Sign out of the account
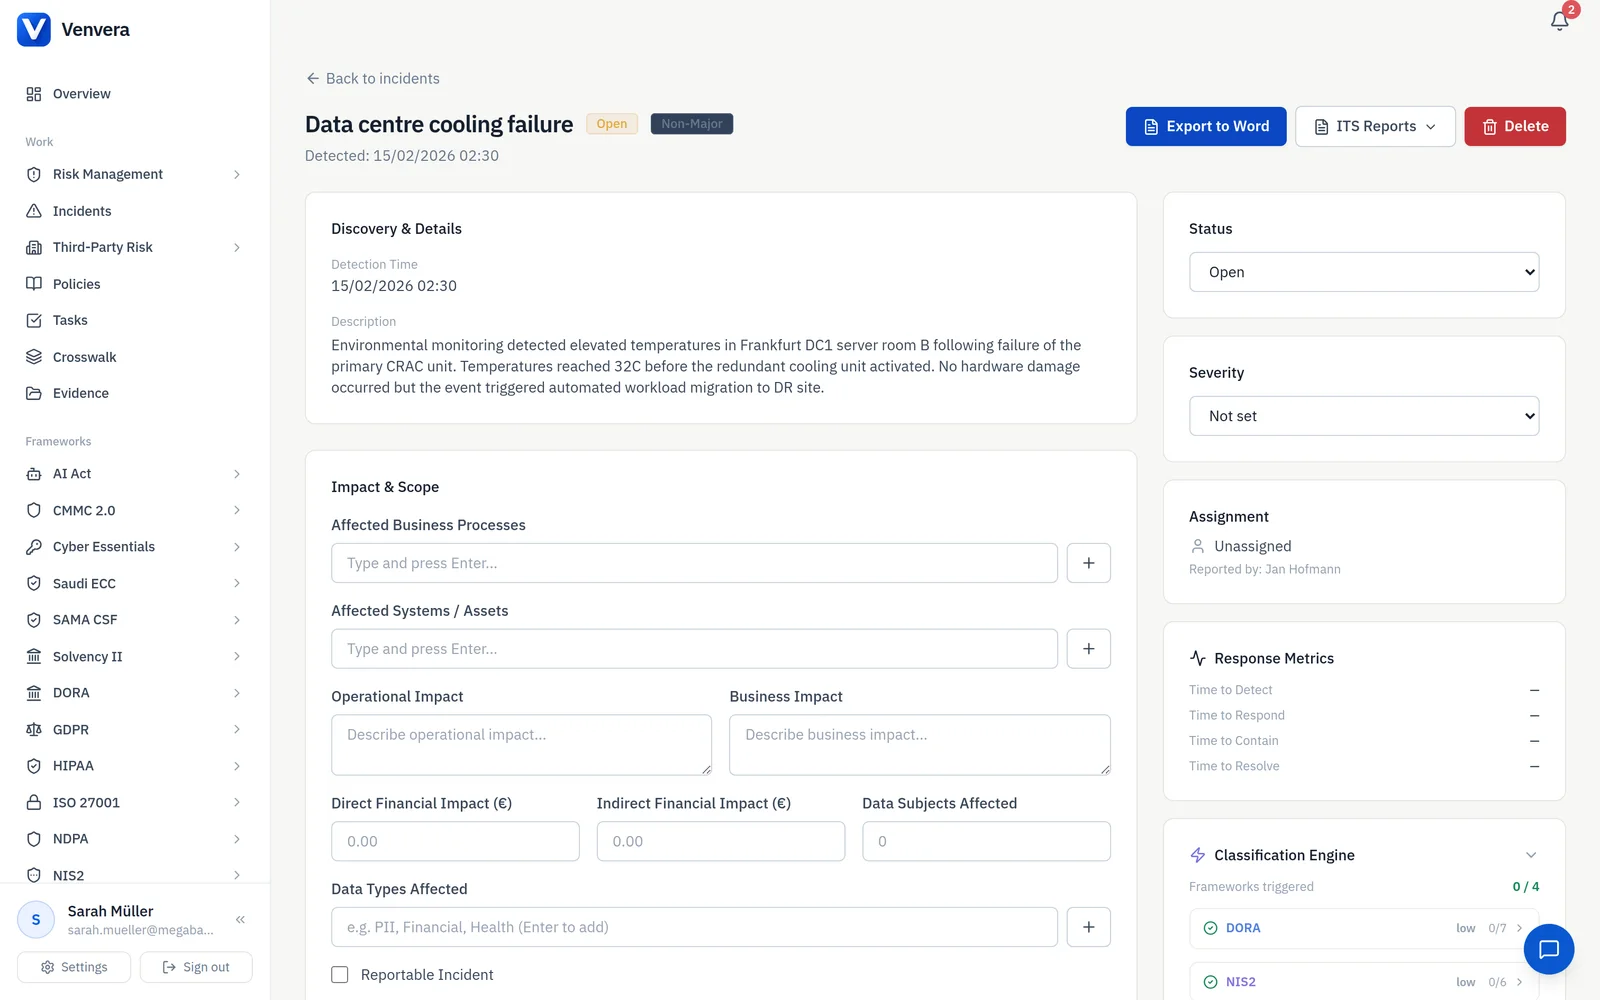 click(x=196, y=967)
